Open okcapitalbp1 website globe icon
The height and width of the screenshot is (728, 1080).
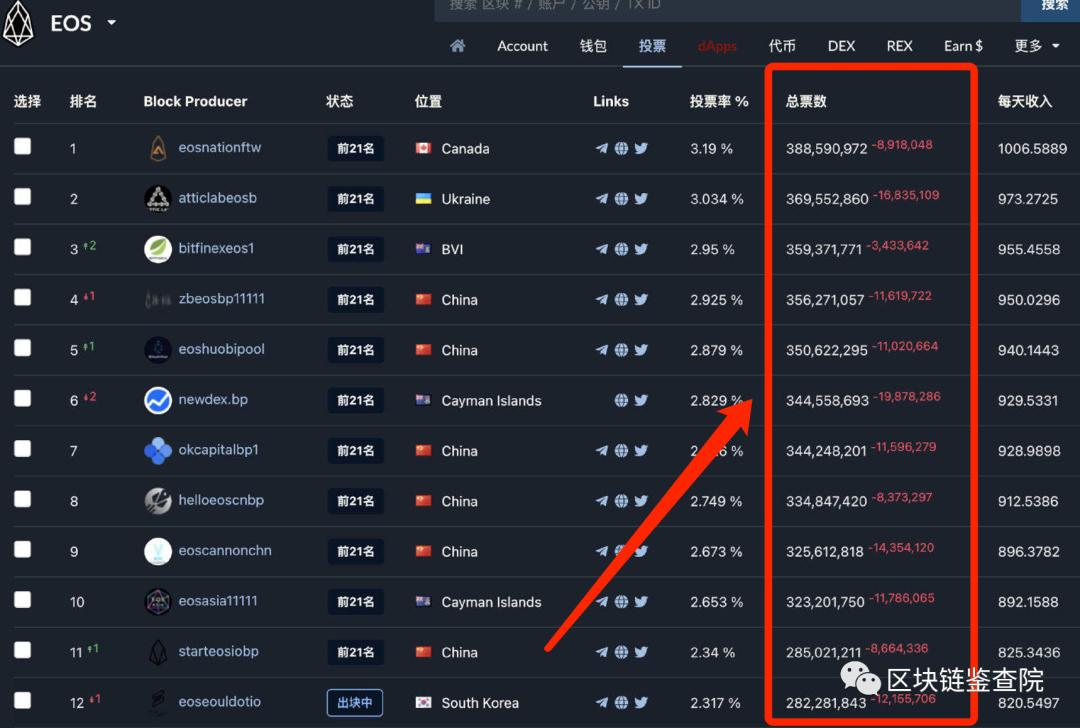(x=621, y=450)
